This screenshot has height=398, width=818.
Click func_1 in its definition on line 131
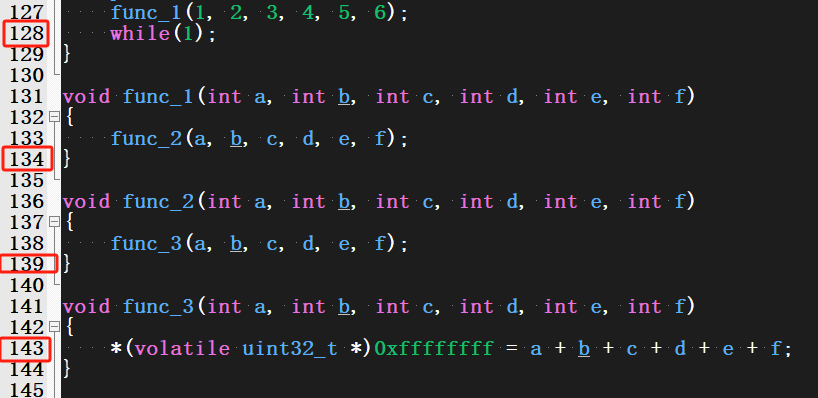click(x=158, y=97)
